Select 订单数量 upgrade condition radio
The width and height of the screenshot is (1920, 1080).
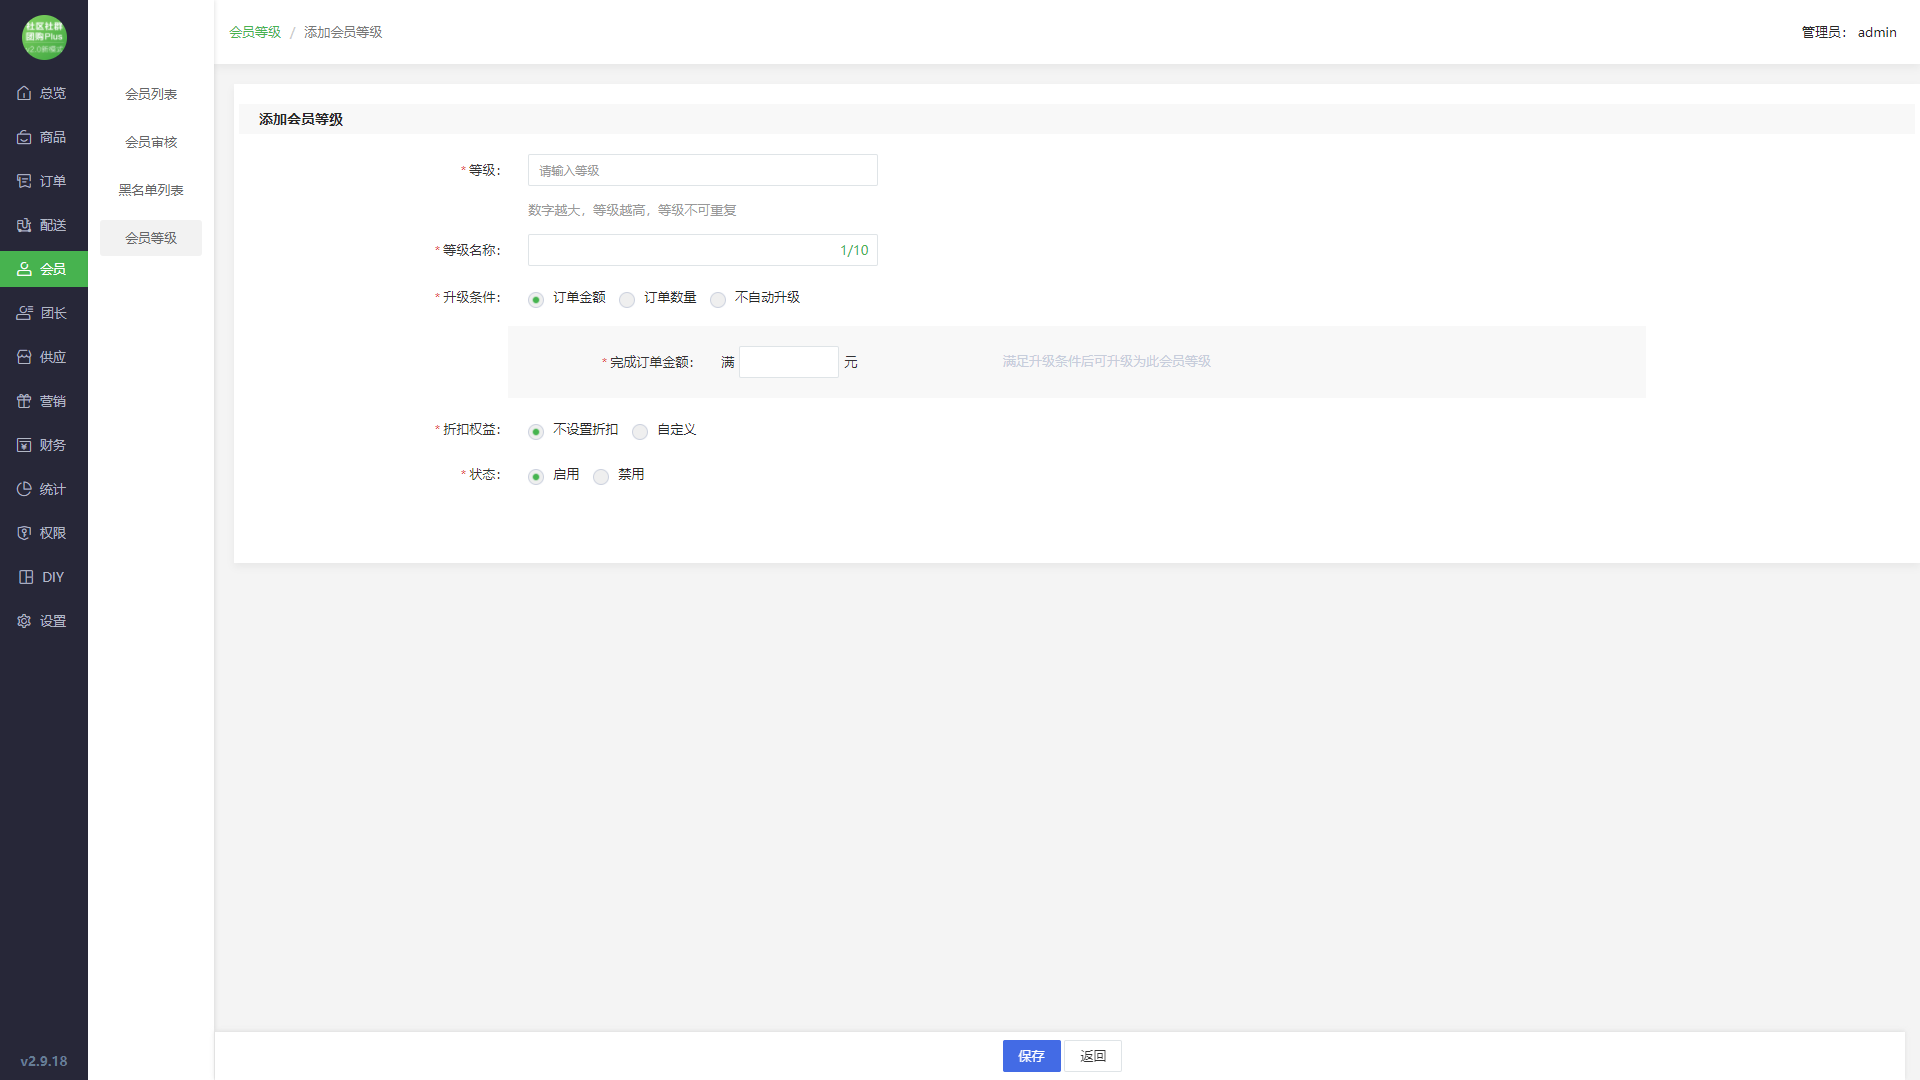point(627,299)
